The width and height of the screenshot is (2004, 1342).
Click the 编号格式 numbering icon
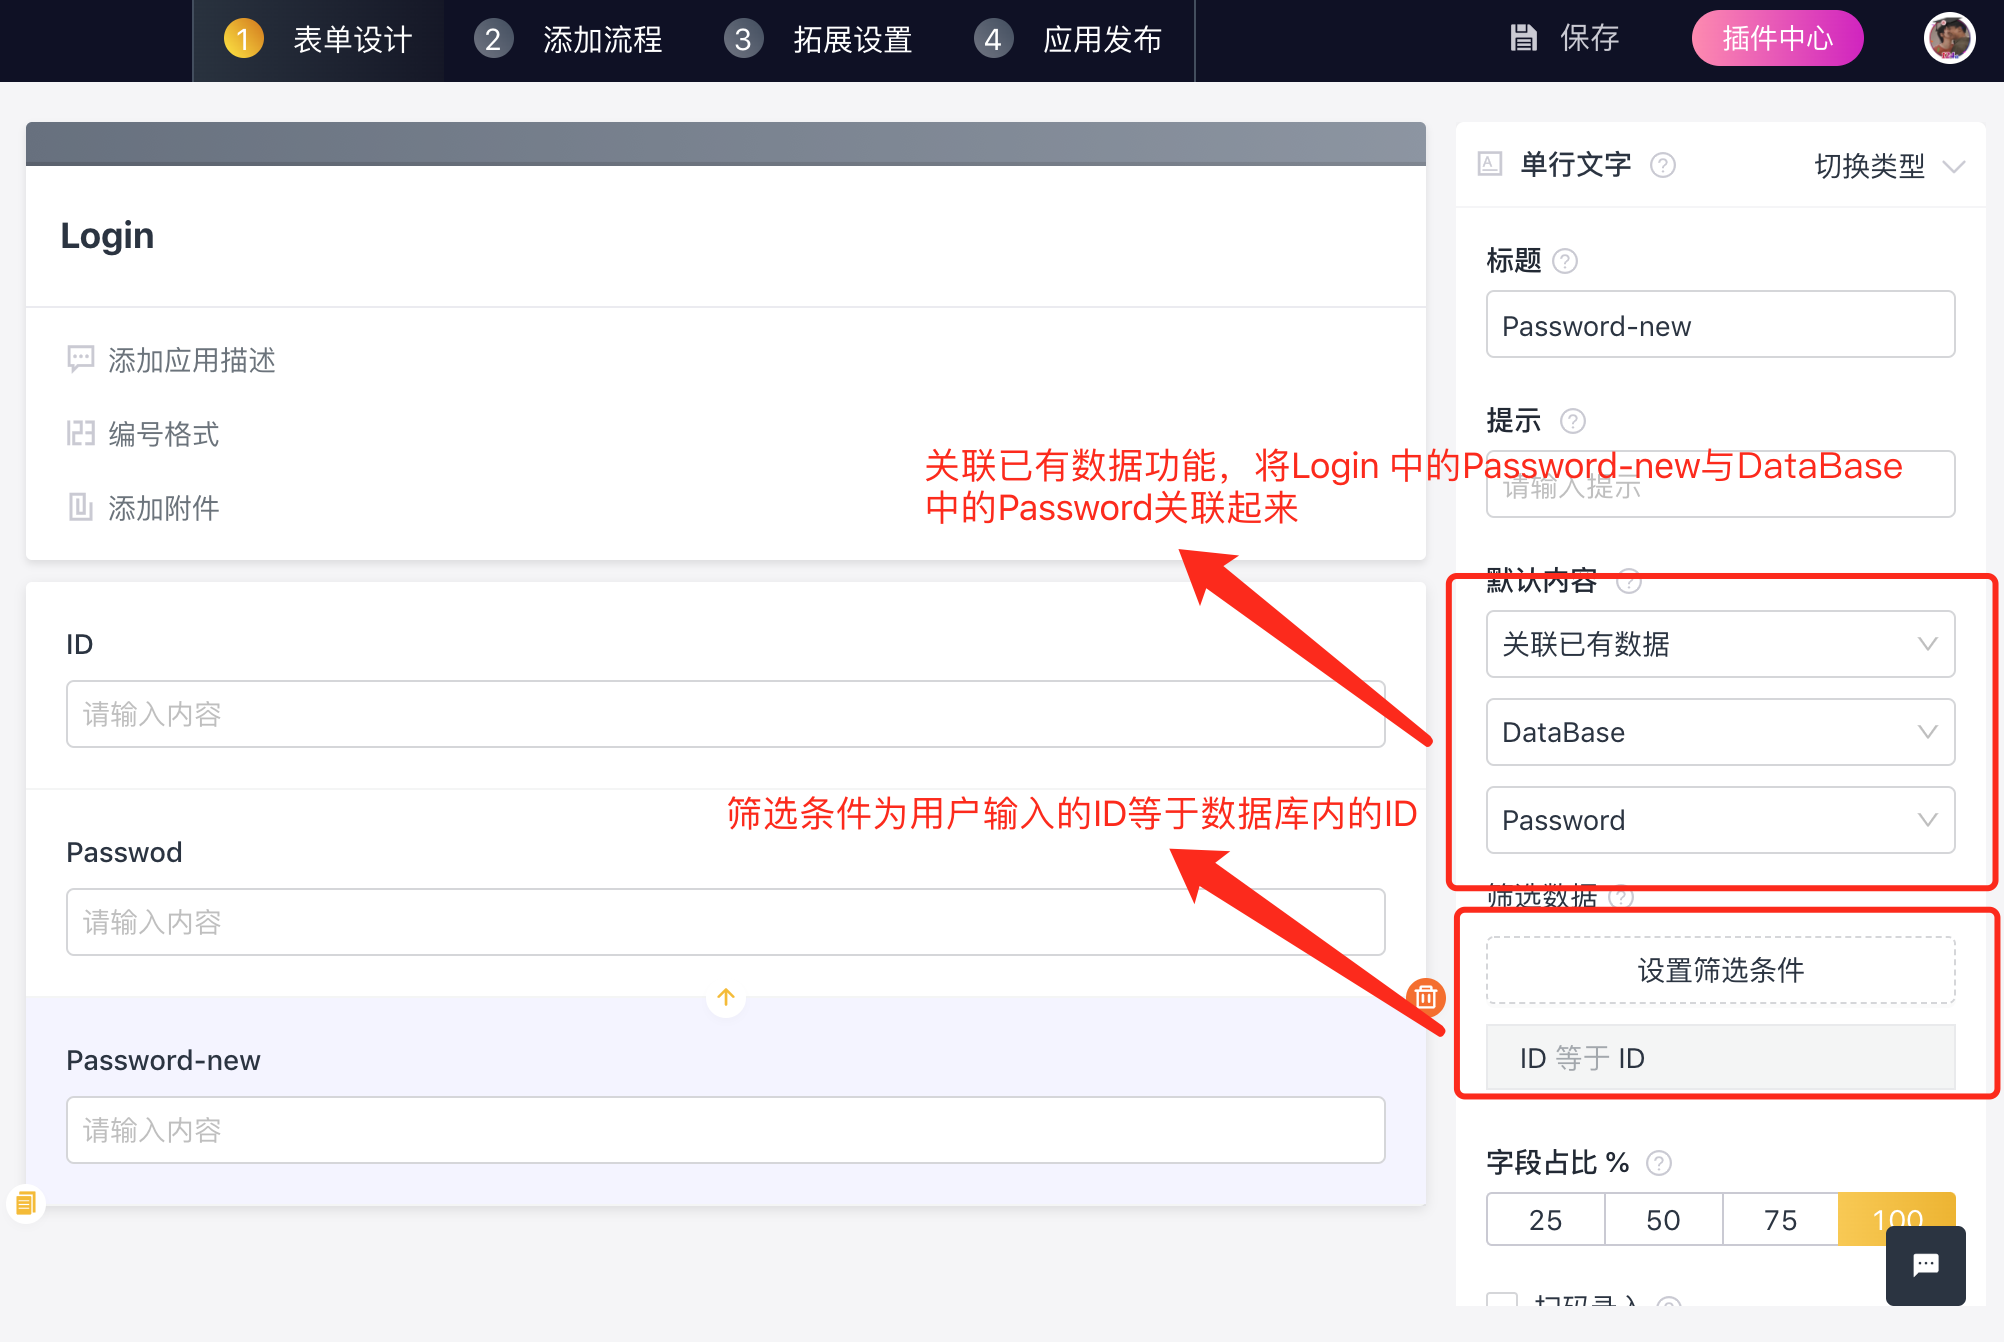[80, 433]
